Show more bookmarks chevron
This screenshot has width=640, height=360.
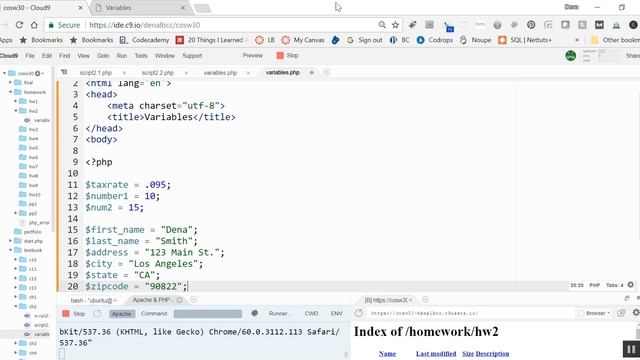(x=577, y=40)
